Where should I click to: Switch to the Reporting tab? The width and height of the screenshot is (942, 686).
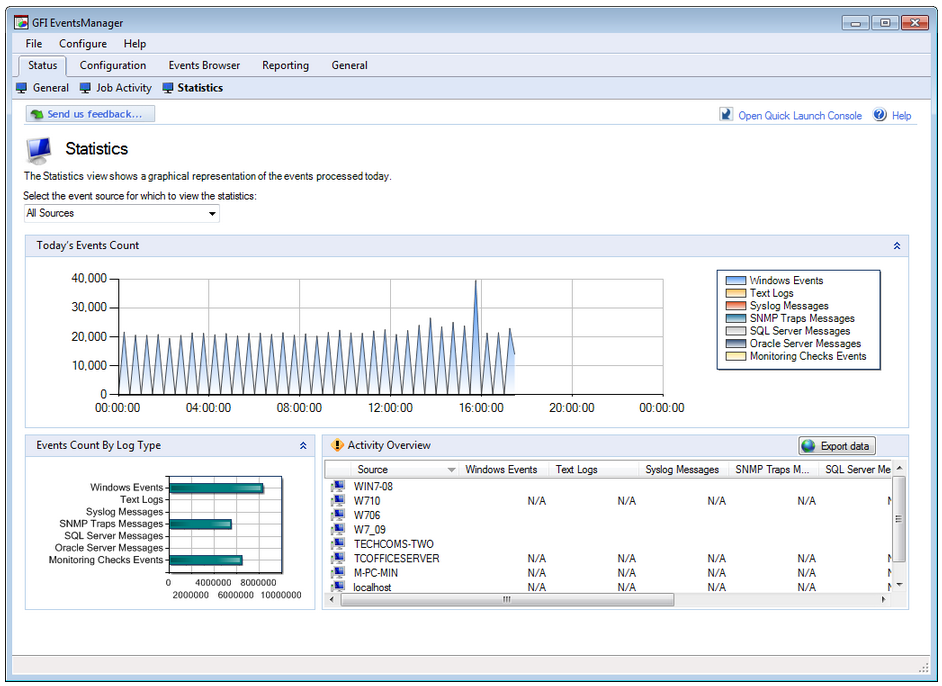(x=285, y=65)
